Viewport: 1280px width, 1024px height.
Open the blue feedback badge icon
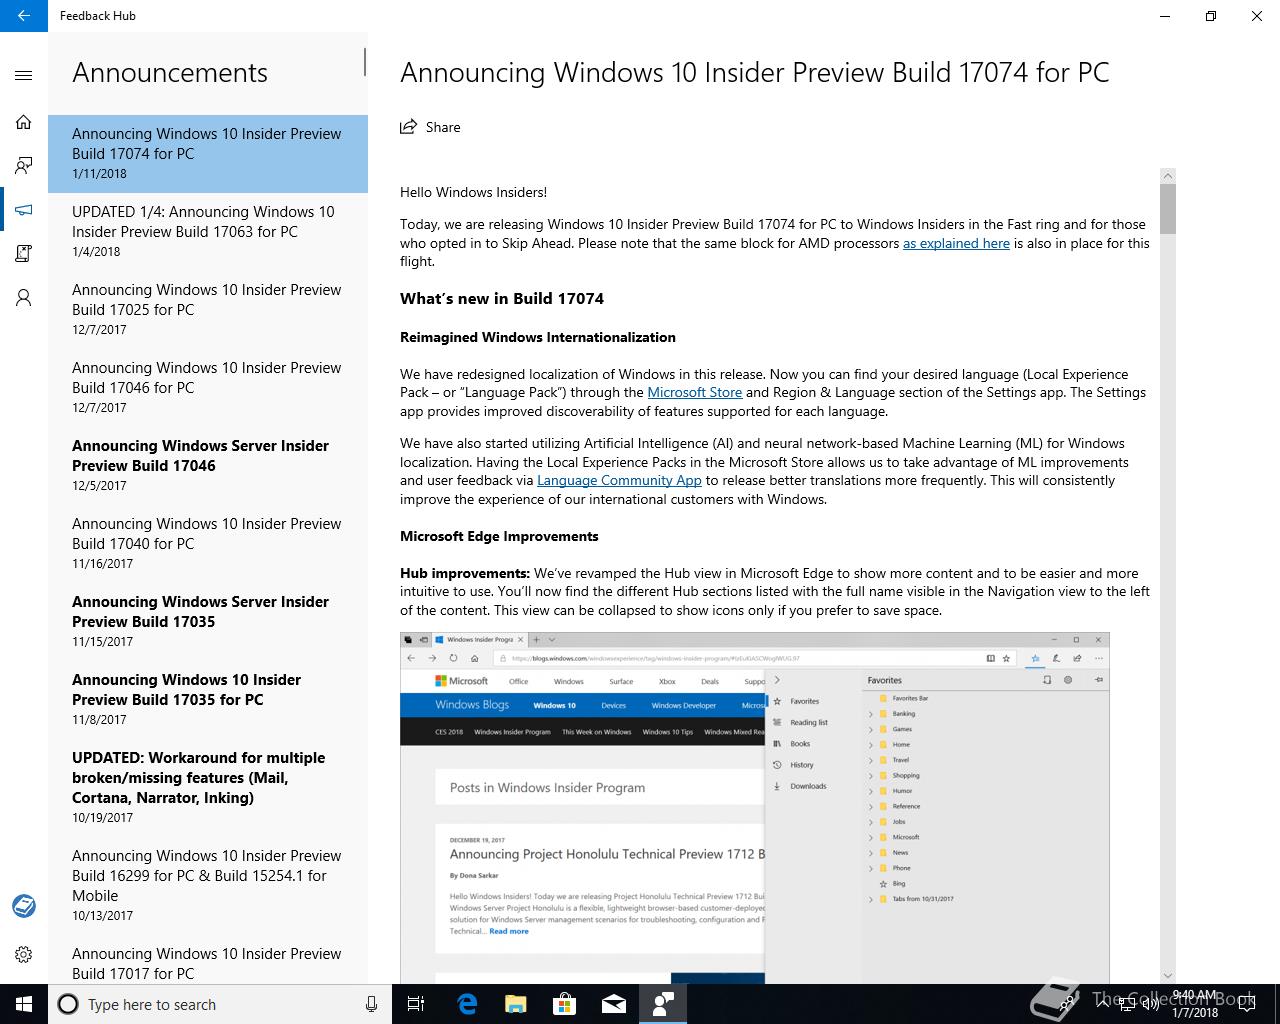coord(24,906)
